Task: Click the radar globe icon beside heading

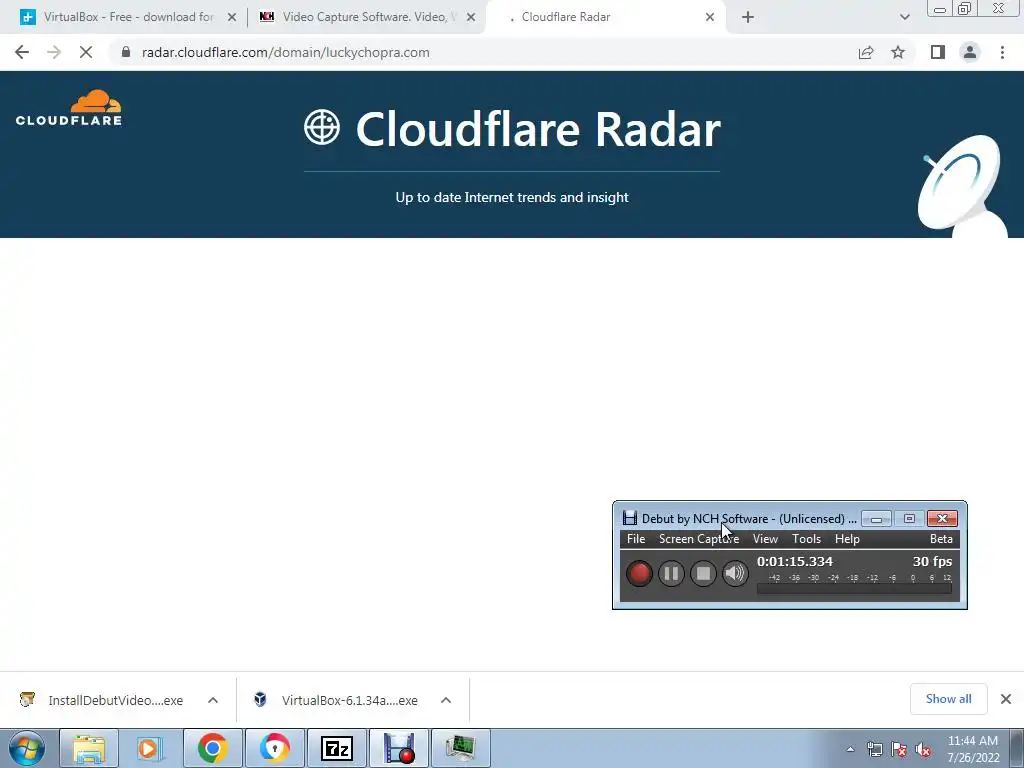Action: point(322,127)
